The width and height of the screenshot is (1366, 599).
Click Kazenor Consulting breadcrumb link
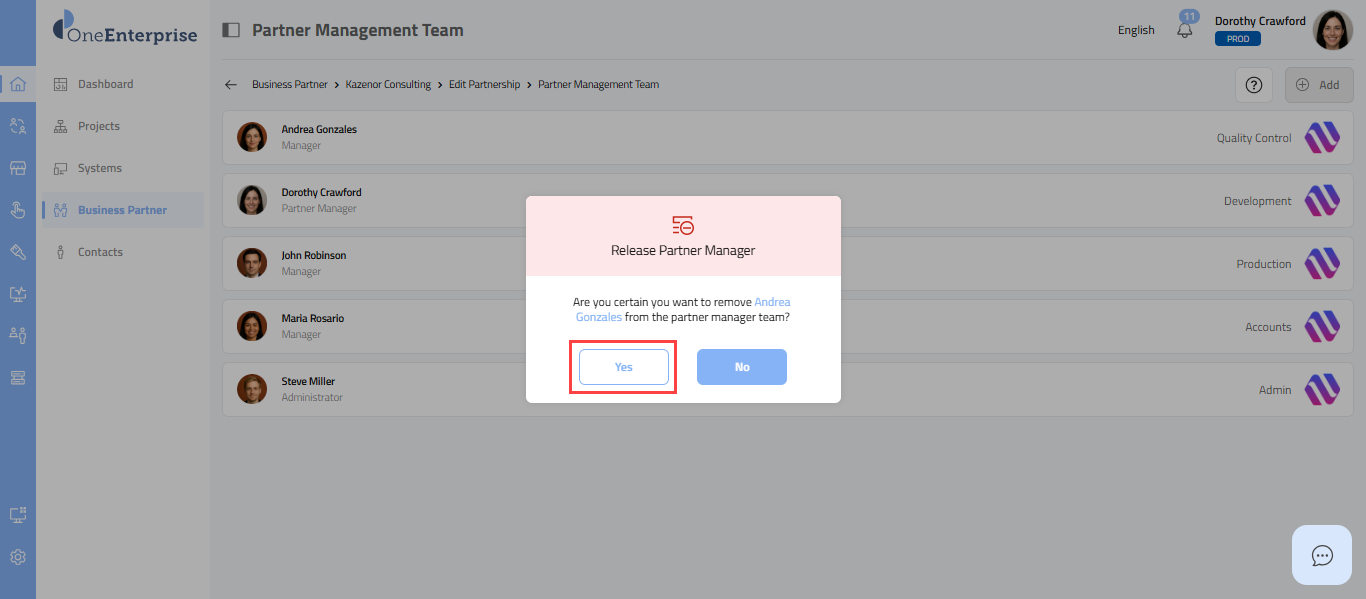pos(388,85)
